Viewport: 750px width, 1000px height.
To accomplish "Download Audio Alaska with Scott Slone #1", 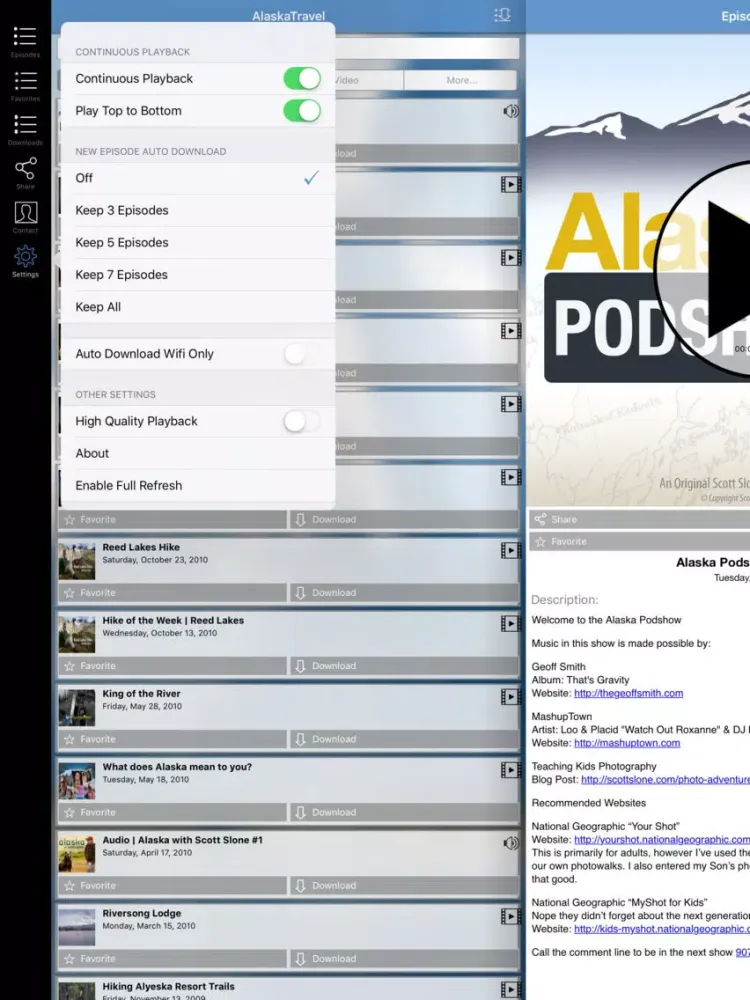I will 404,886.
